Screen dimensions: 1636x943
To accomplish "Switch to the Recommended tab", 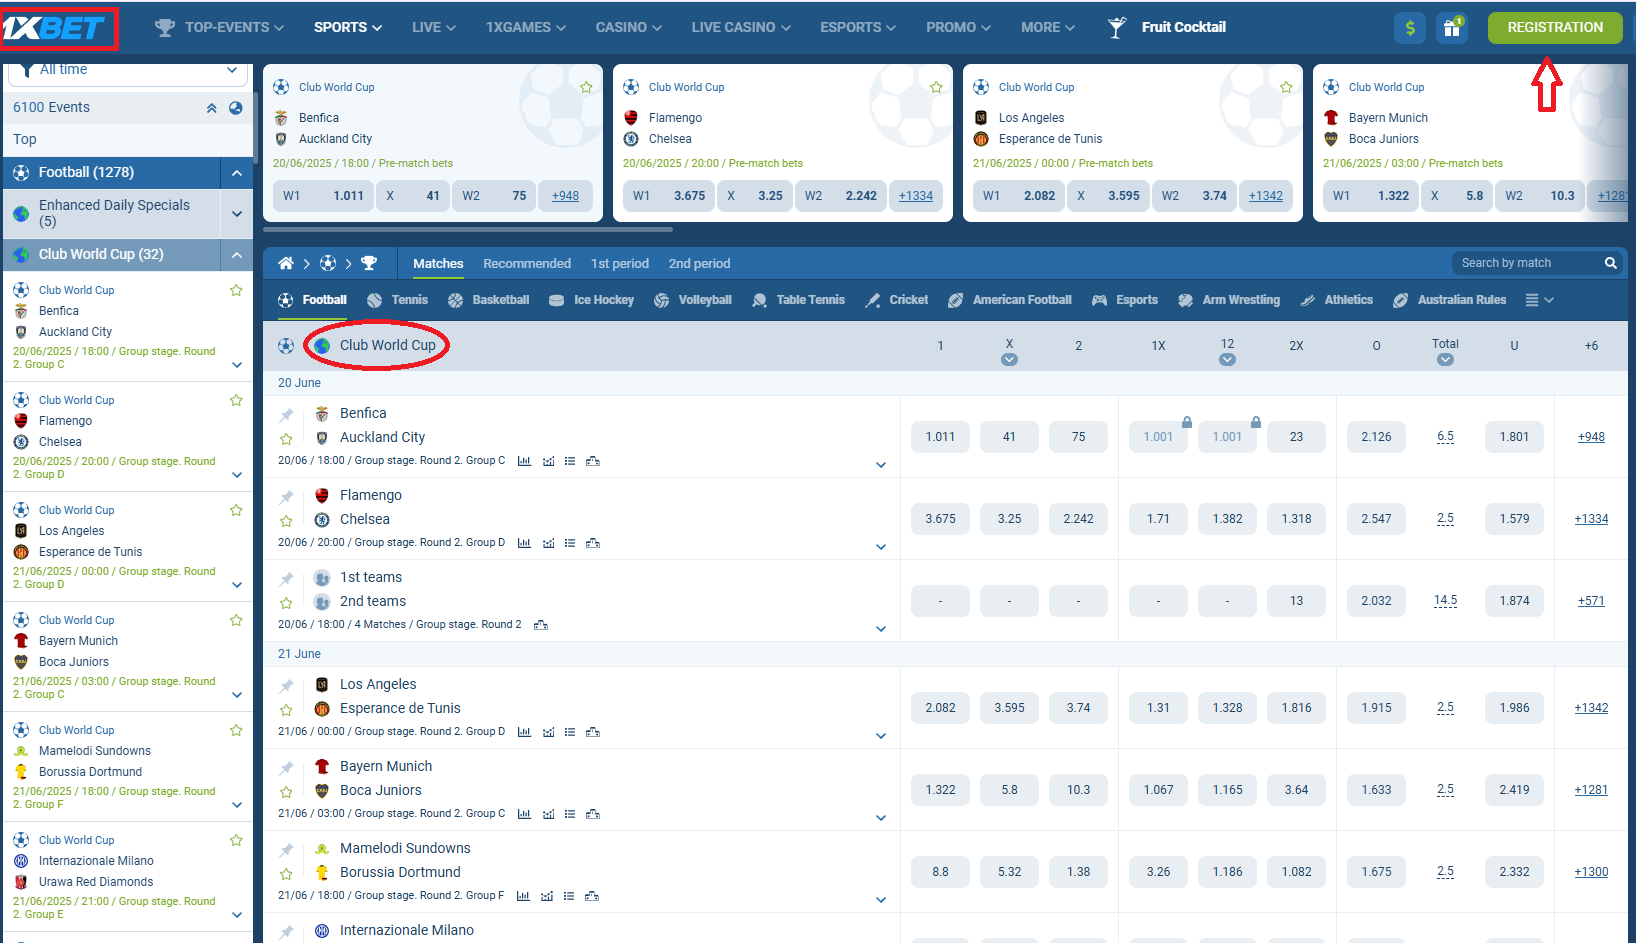I will pos(527,263).
